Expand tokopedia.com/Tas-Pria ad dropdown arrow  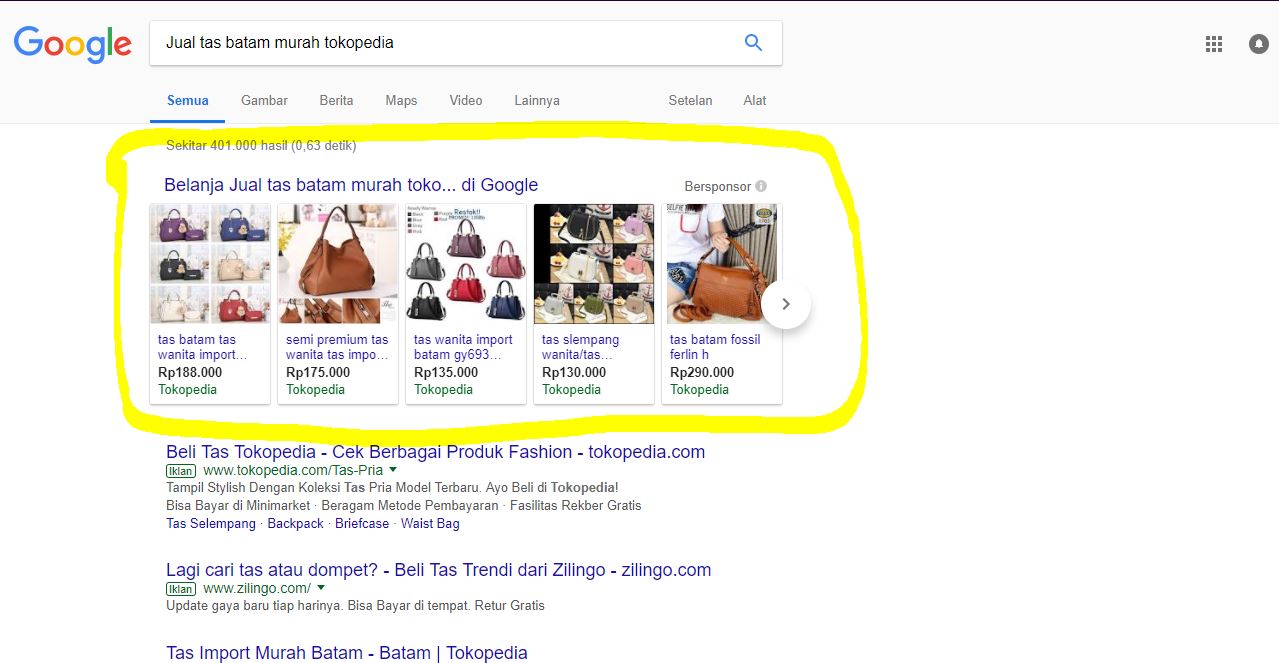pyautogui.click(x=393, y=470)
